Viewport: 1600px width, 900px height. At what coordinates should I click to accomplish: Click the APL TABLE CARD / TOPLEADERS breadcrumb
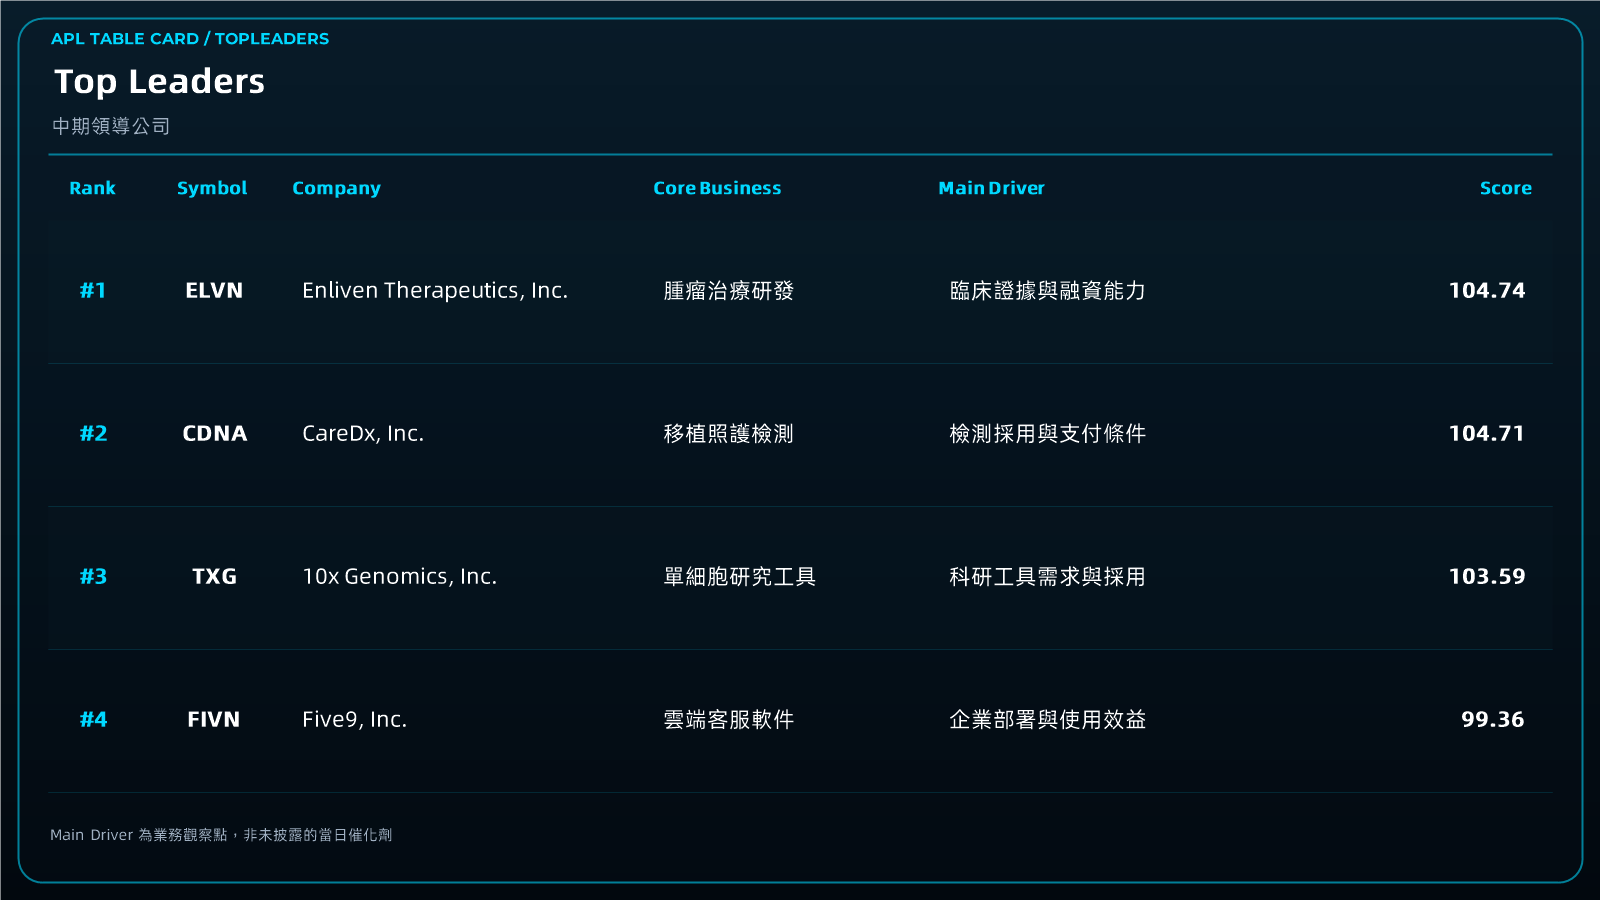[190, 38]
